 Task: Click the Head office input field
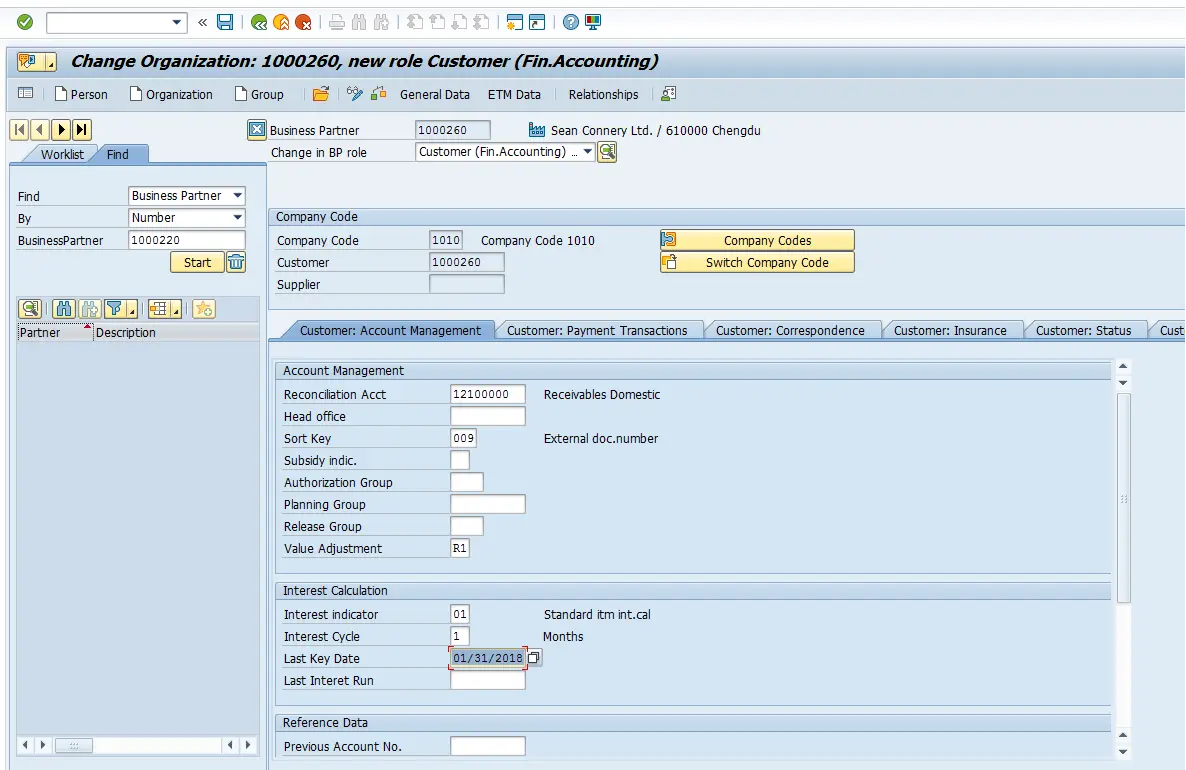point(488,416)
